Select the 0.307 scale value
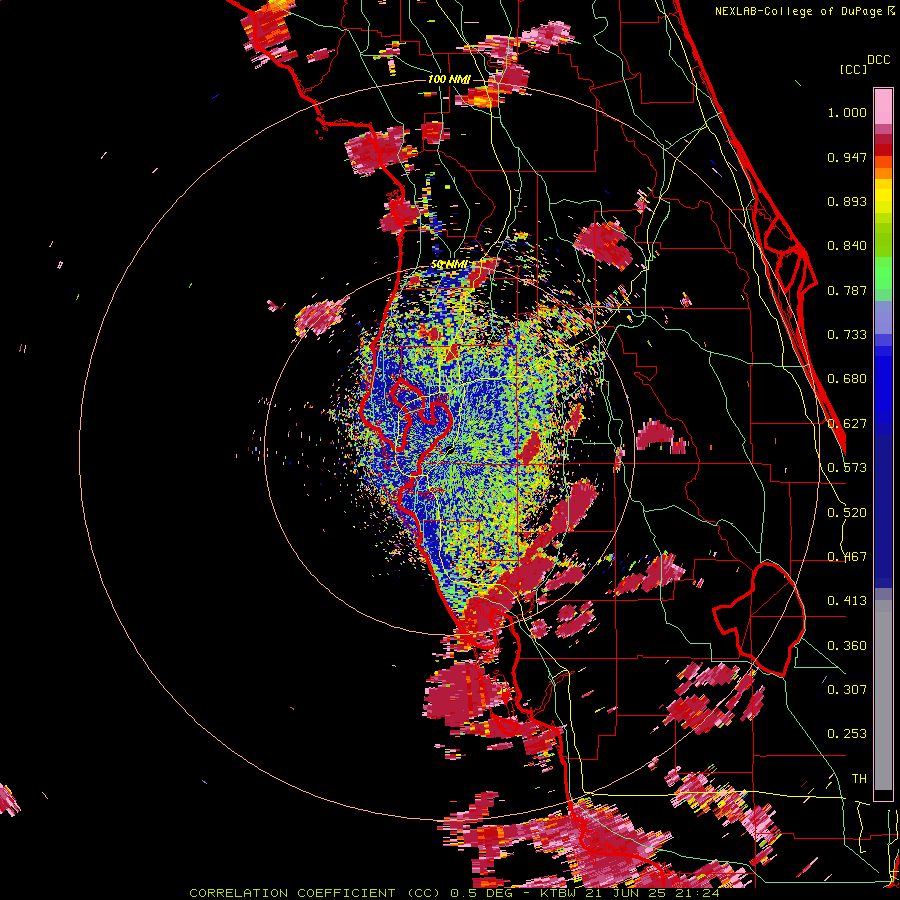Viewport: 900px width, 900px height. [847, 690]
